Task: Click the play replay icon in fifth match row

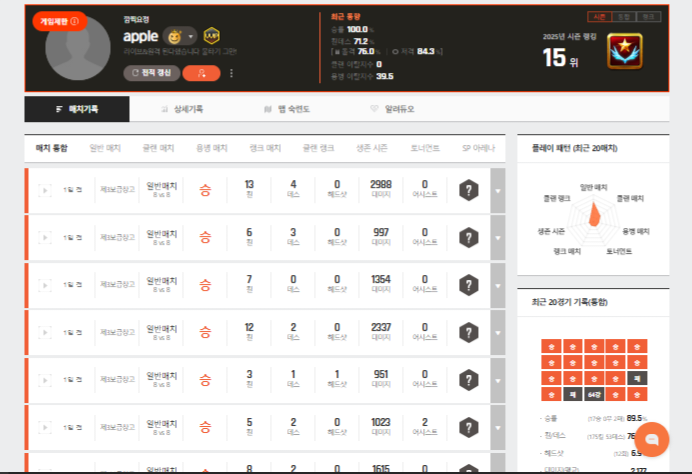Action: point(44,381)
